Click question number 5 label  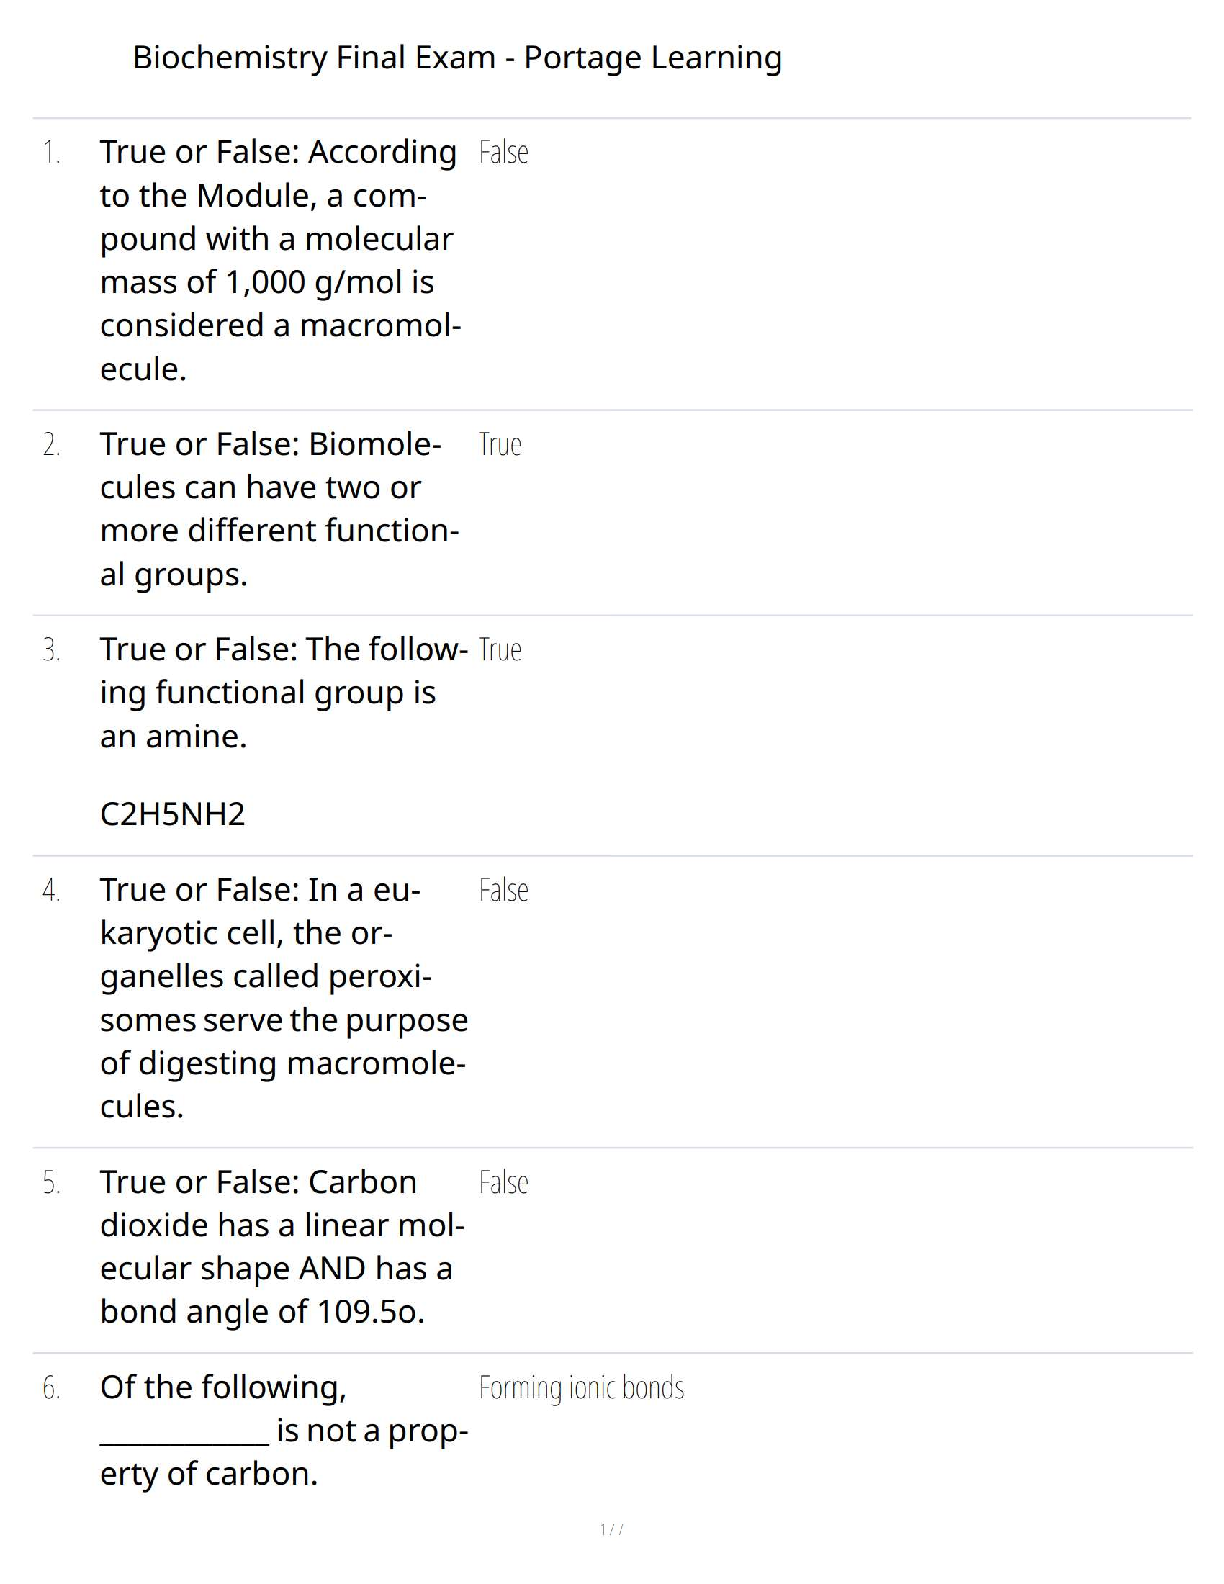pyautogui.click(x=52, y=1184)
